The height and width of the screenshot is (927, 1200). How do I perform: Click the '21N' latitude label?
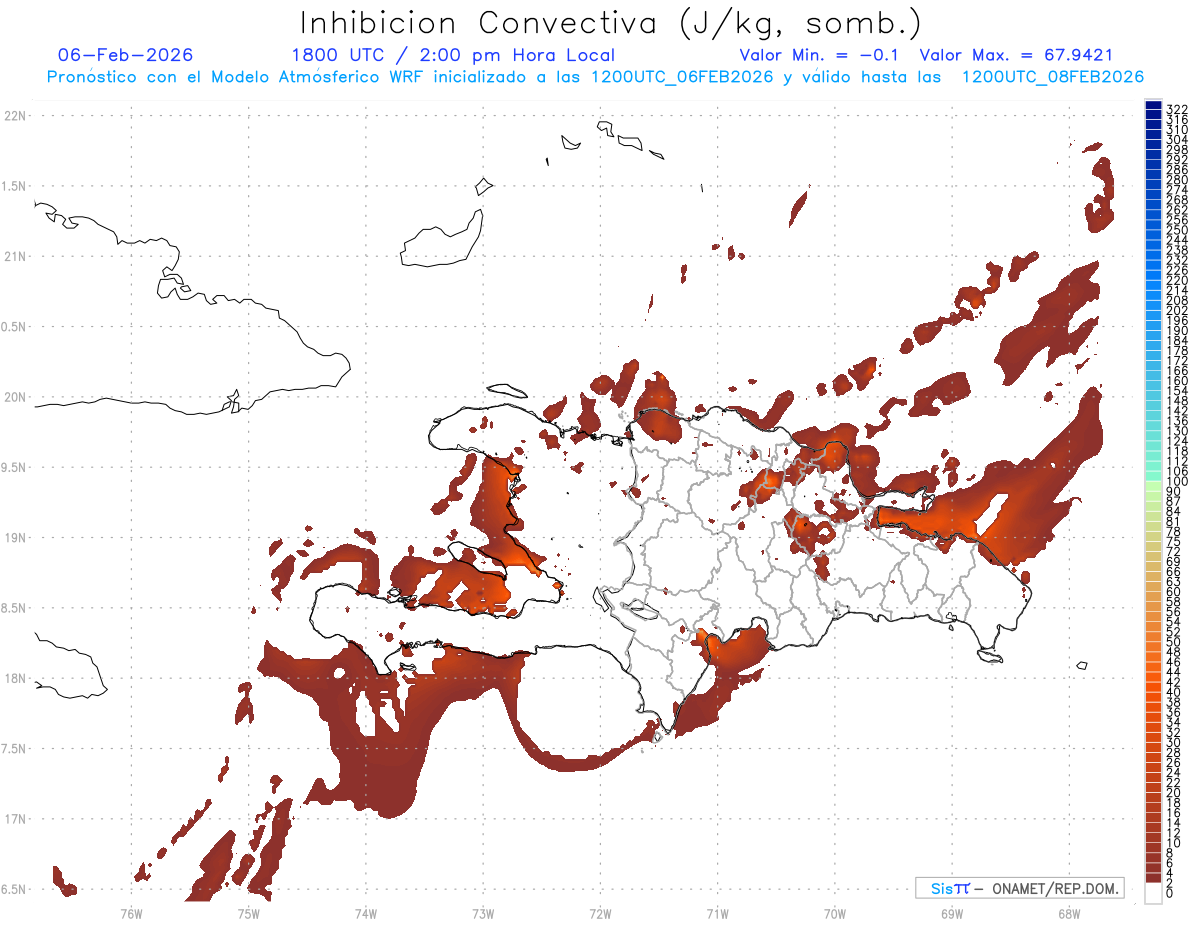(x=16, y=256)
